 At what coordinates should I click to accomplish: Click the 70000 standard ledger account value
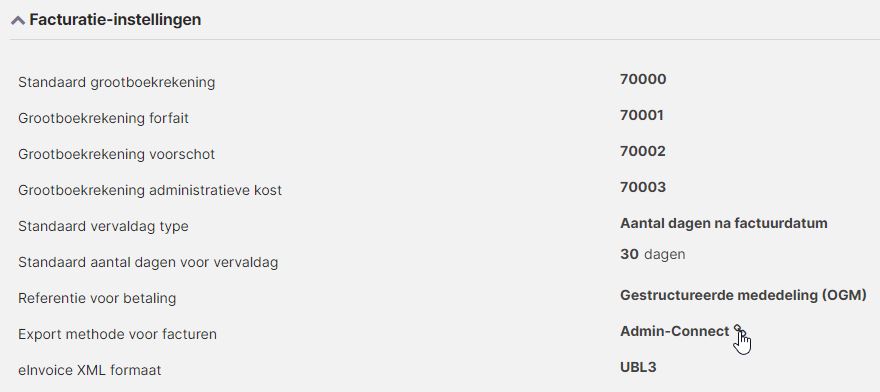pos(643,79)
